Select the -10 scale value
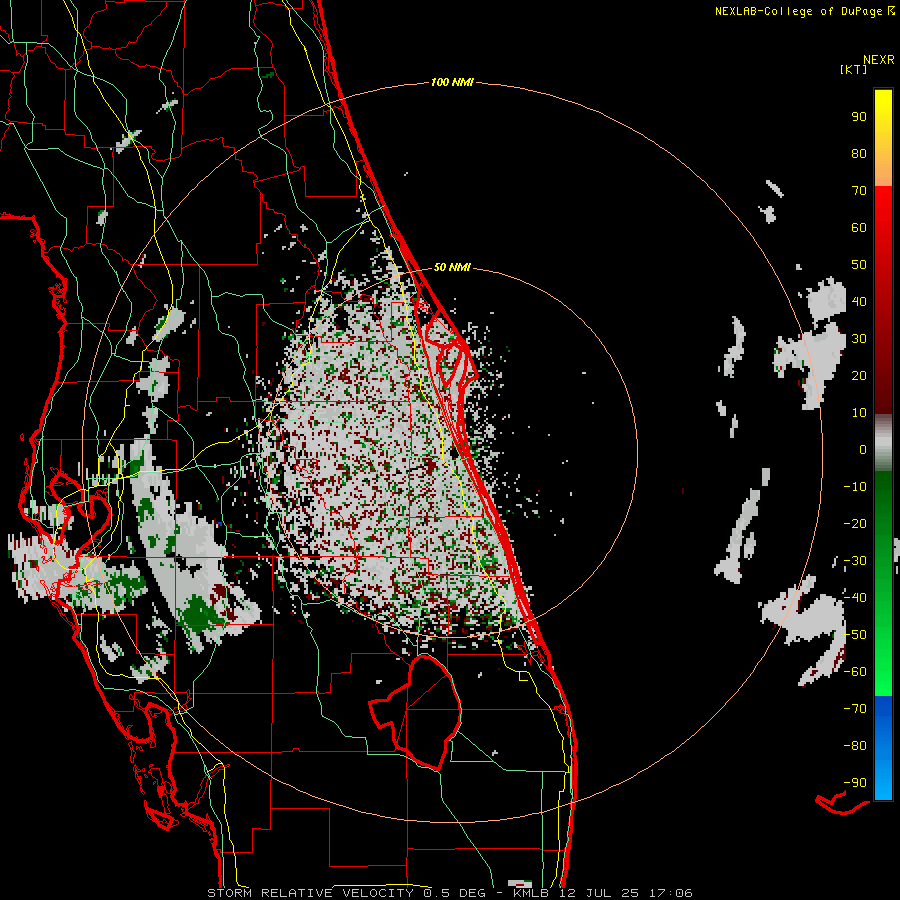Screen dimensions: 900x900 click(855, 487)
